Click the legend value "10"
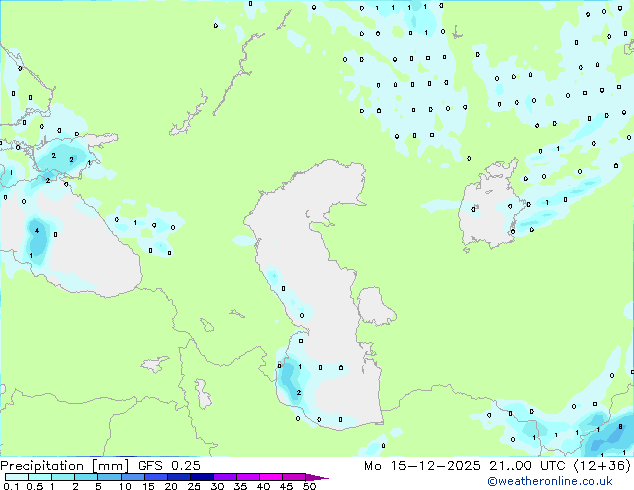The image size is (634, 490). [125, 486]
